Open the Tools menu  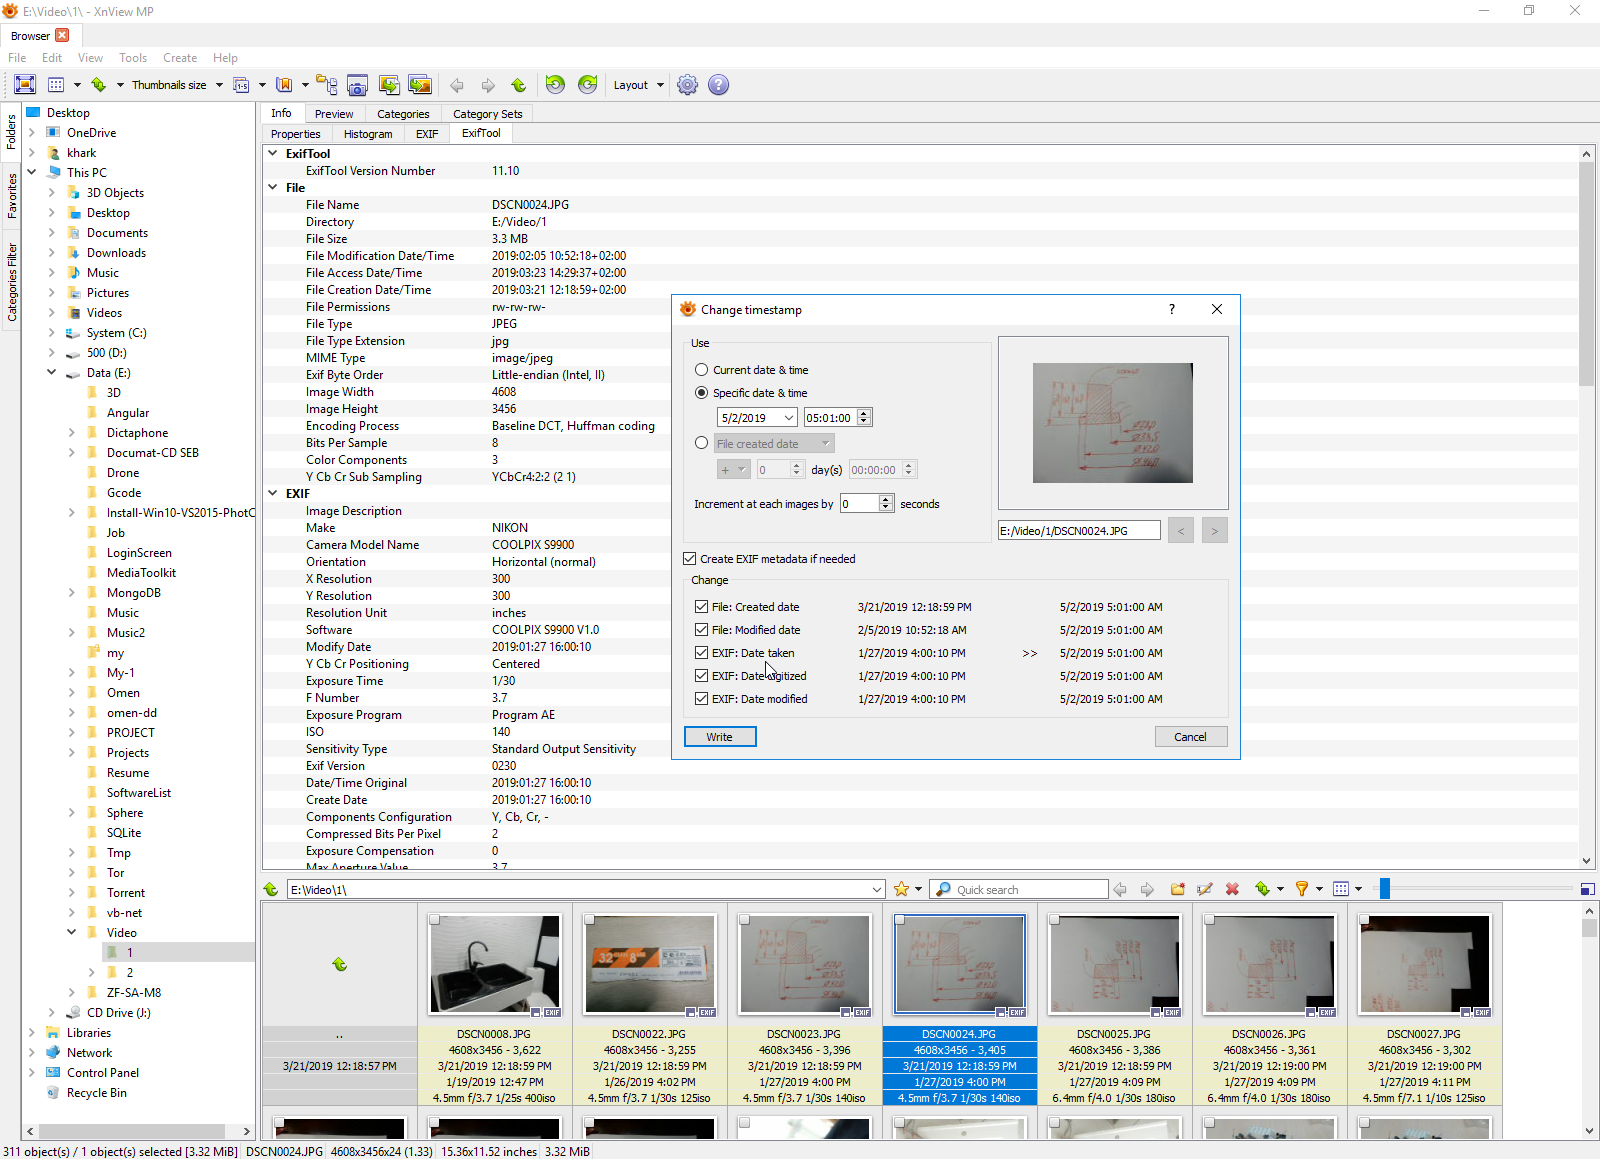[x=132, y=58]
